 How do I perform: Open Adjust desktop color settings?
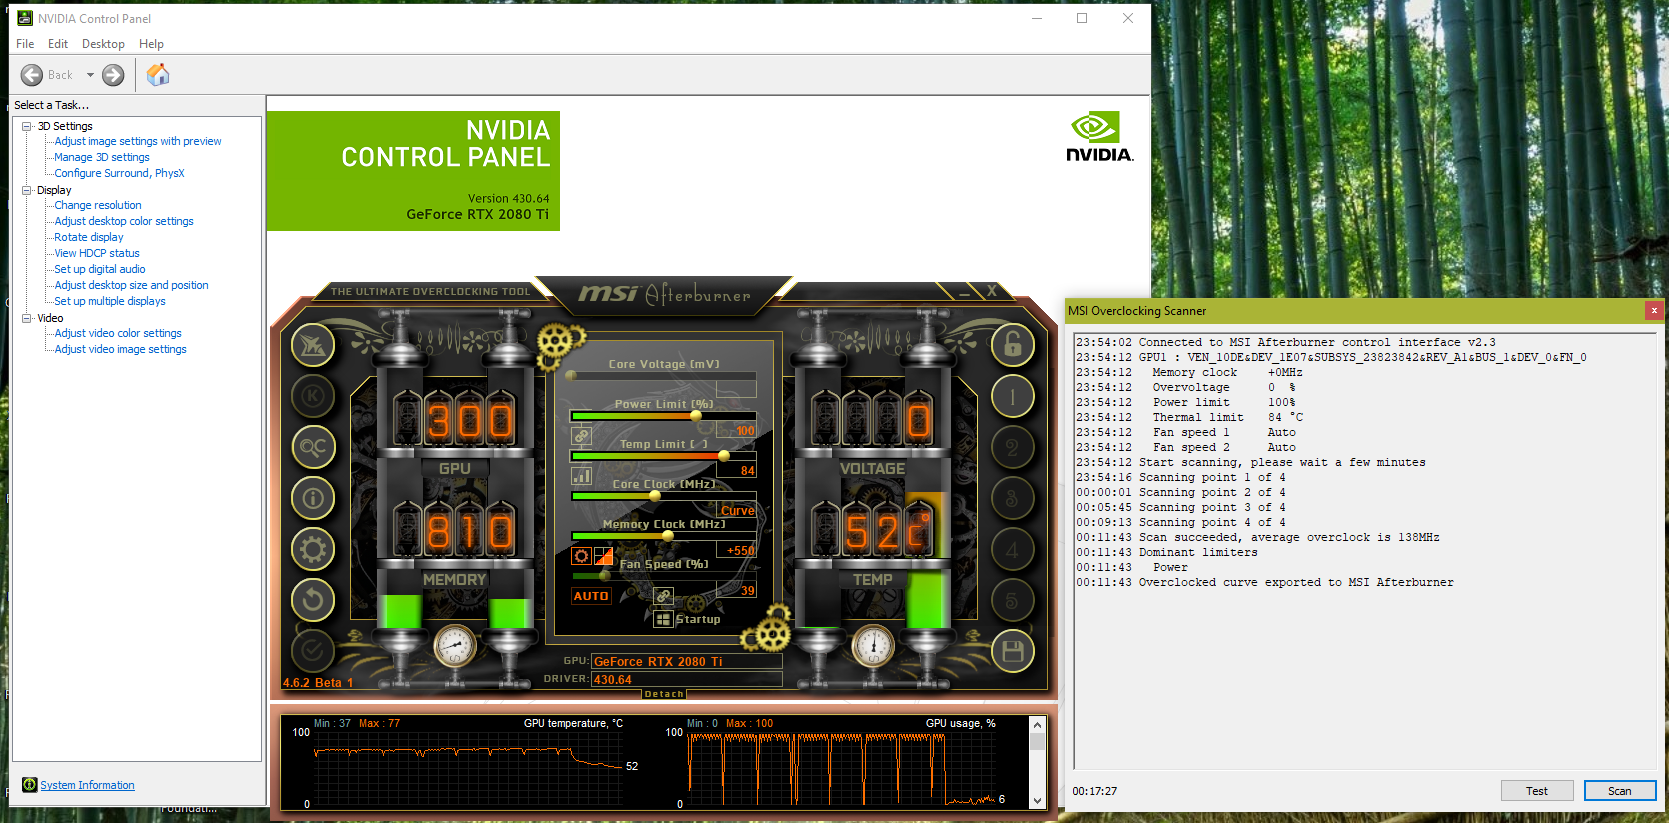point(124,221)
